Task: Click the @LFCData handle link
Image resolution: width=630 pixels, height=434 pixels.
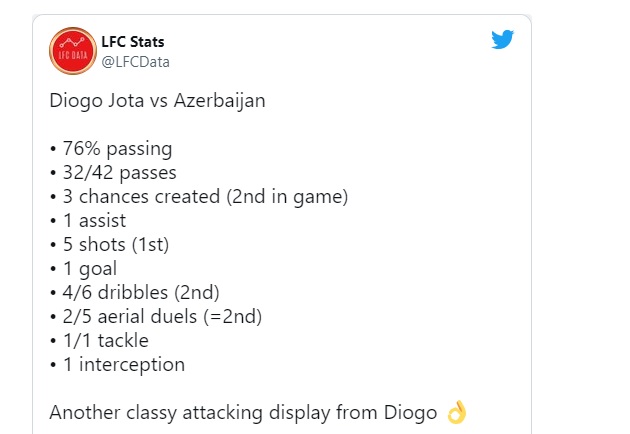Action: (135, 62)
